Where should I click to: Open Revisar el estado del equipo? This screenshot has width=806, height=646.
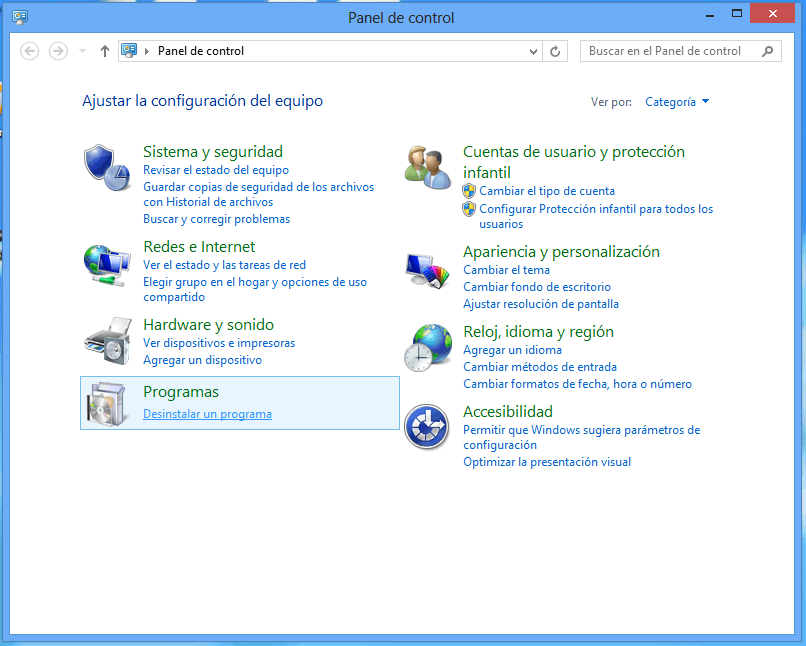click(216, 170)
